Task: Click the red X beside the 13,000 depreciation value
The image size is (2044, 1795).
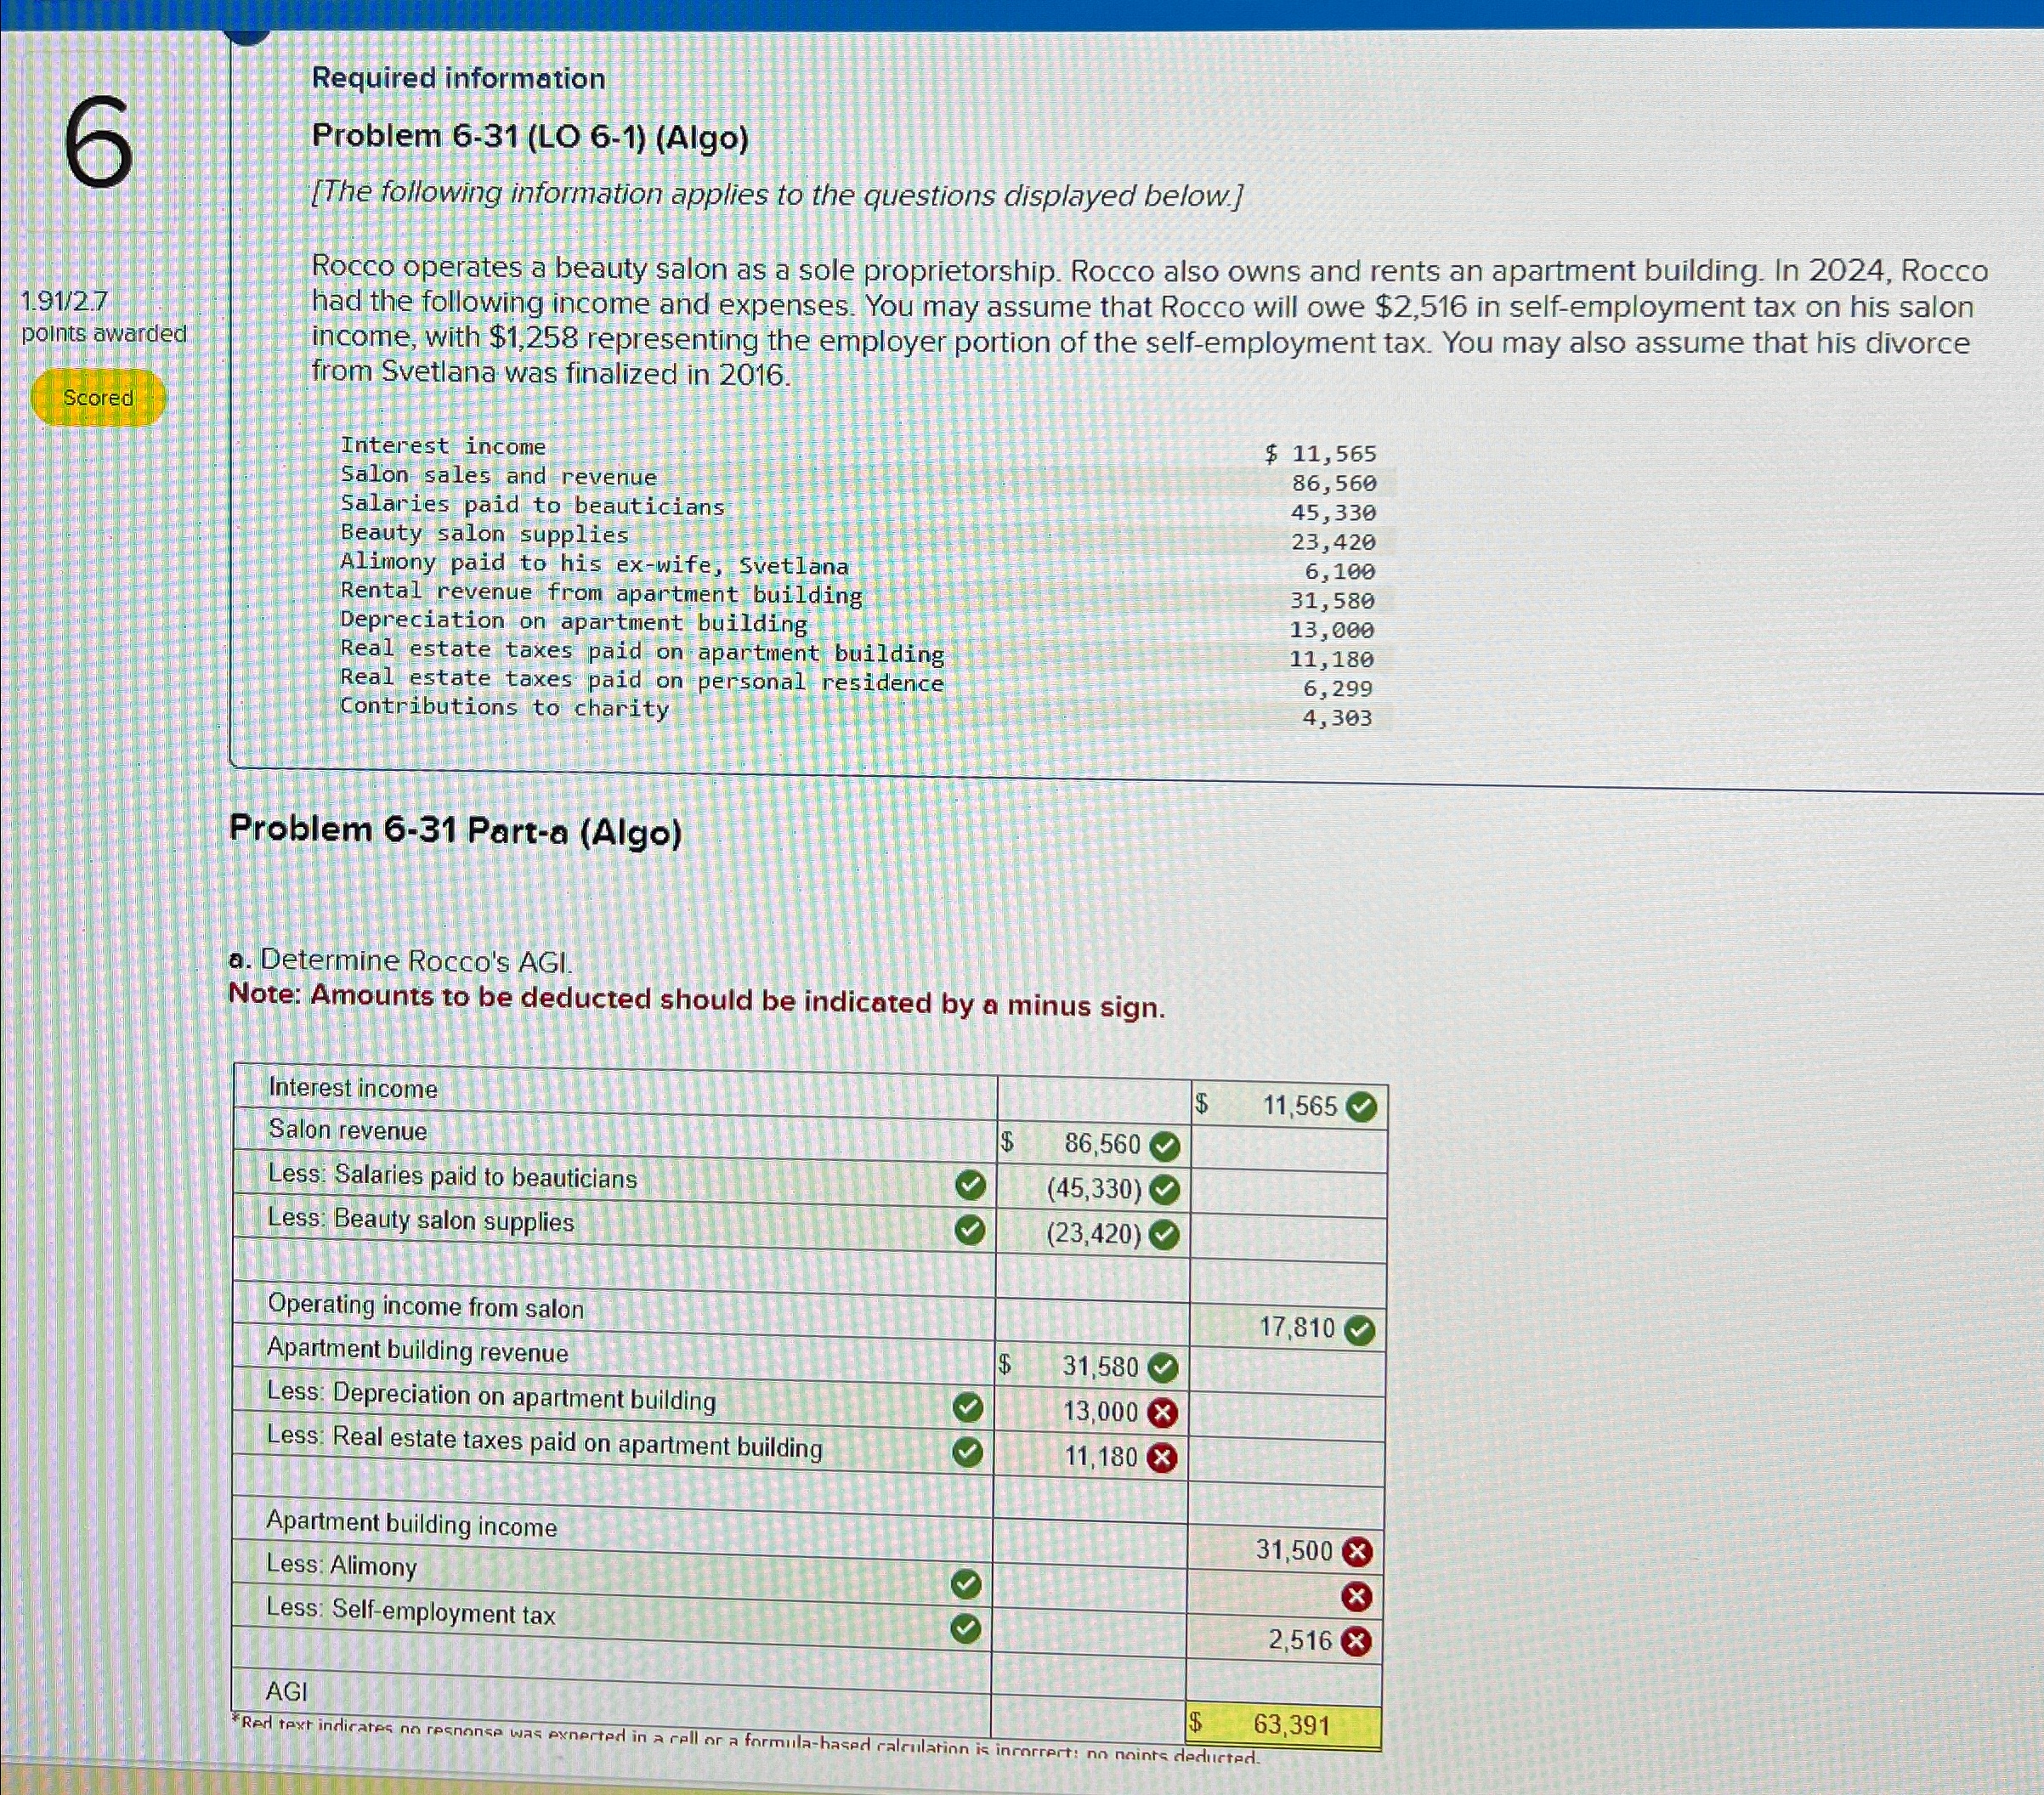Action: (x=1163, y=1412)
